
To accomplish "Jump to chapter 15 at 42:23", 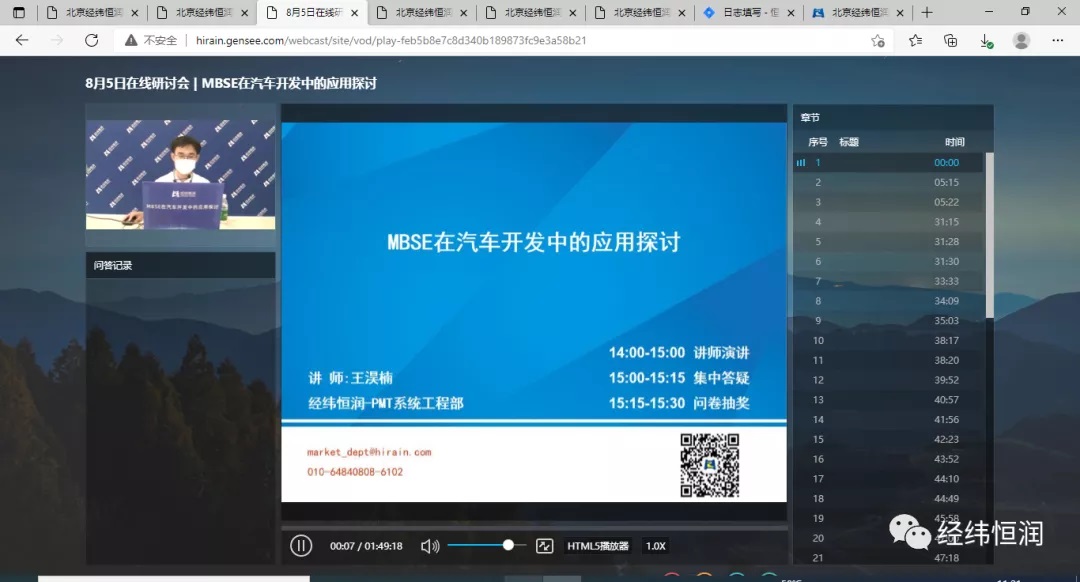I will (x=889, y=439).
